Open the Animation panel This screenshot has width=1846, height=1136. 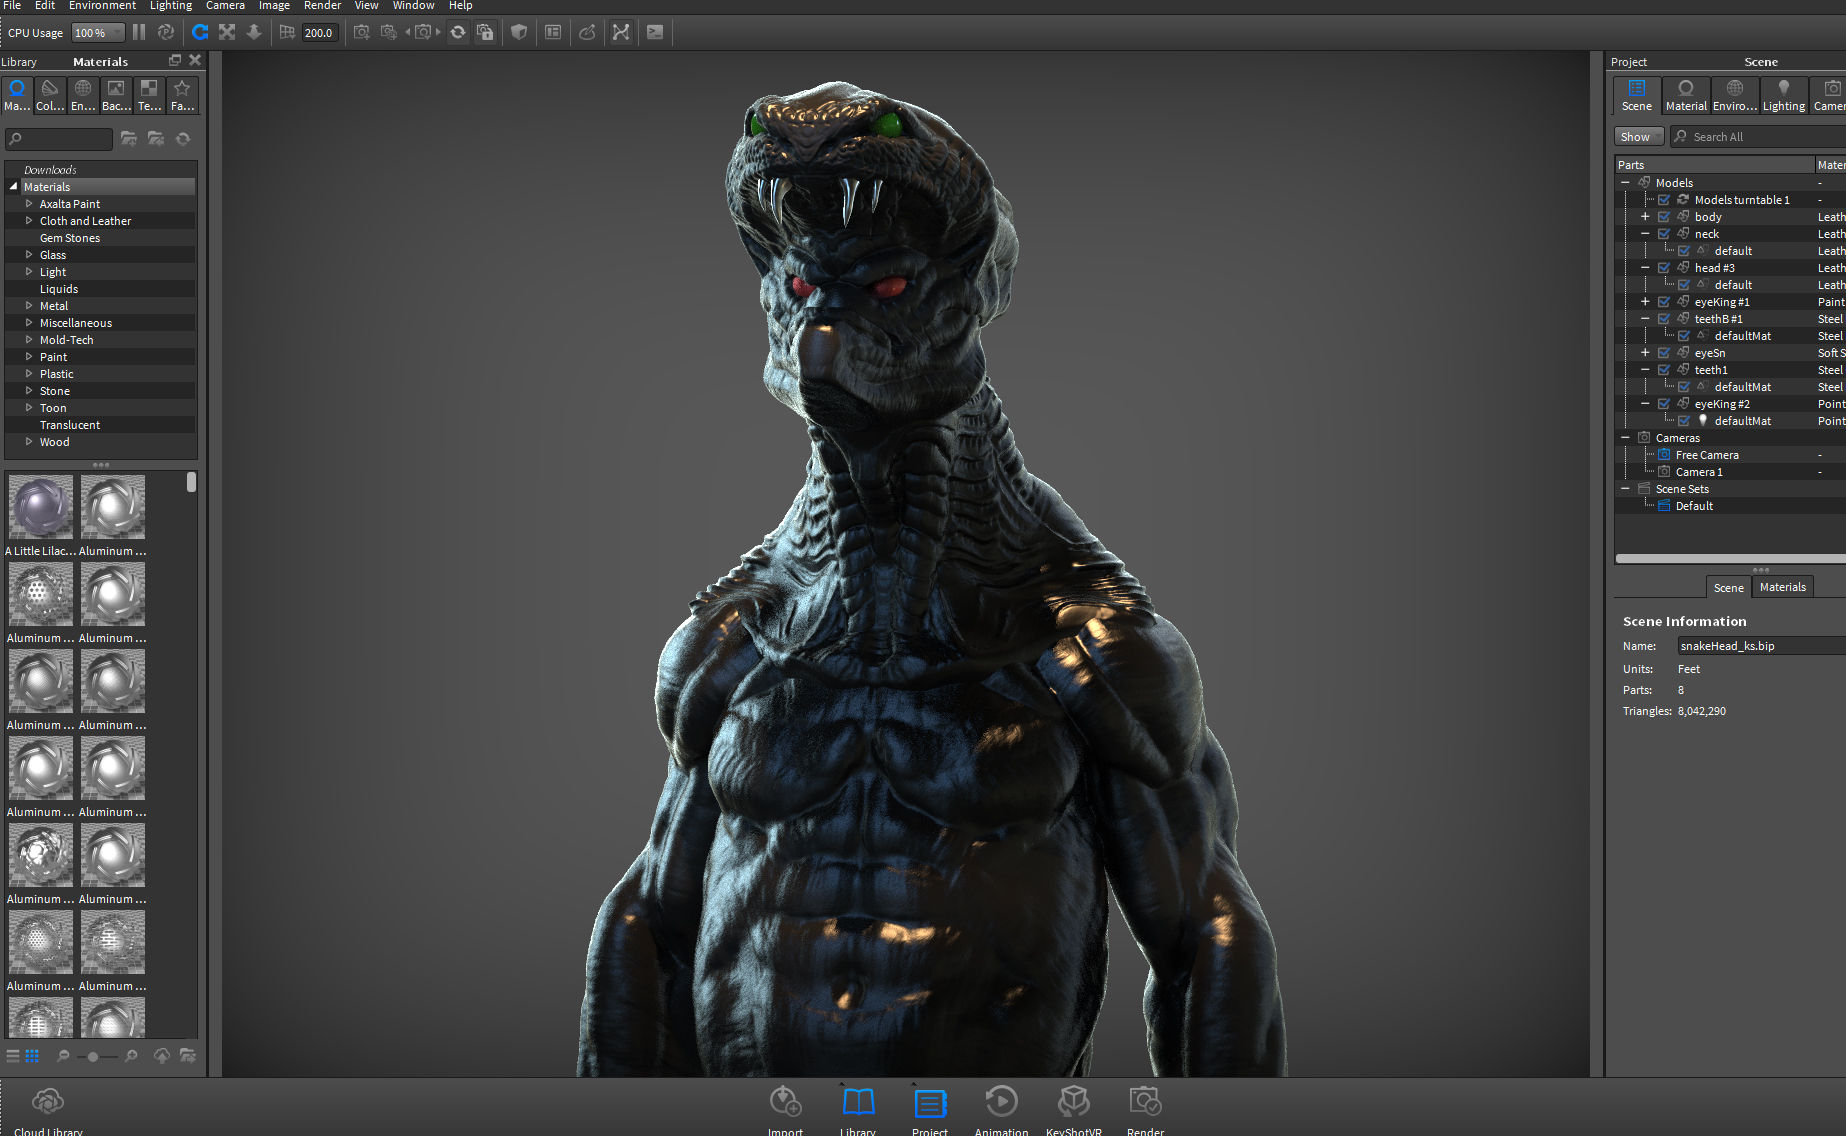coord(1001,1102)
